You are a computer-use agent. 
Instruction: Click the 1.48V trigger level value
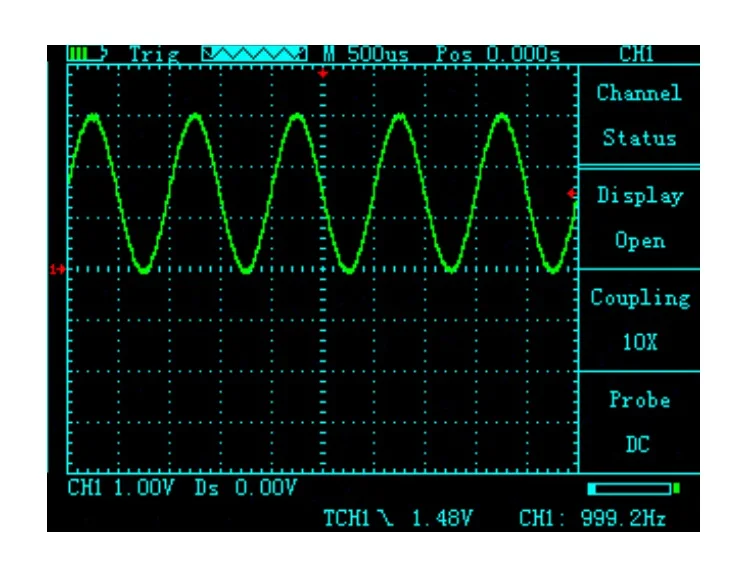click(442, 518)
